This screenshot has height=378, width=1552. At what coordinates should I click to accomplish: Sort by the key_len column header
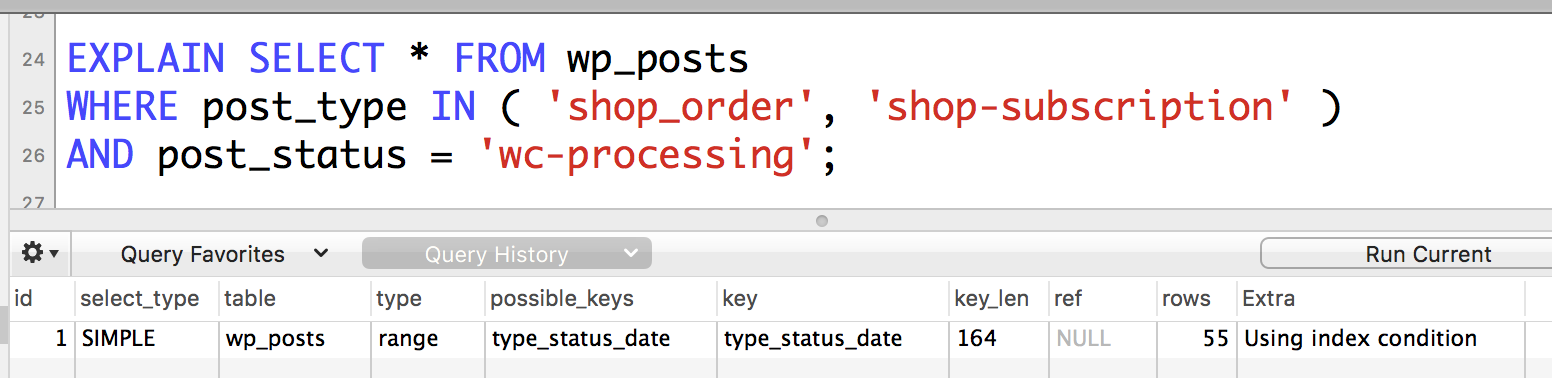[x=998, y=298]
